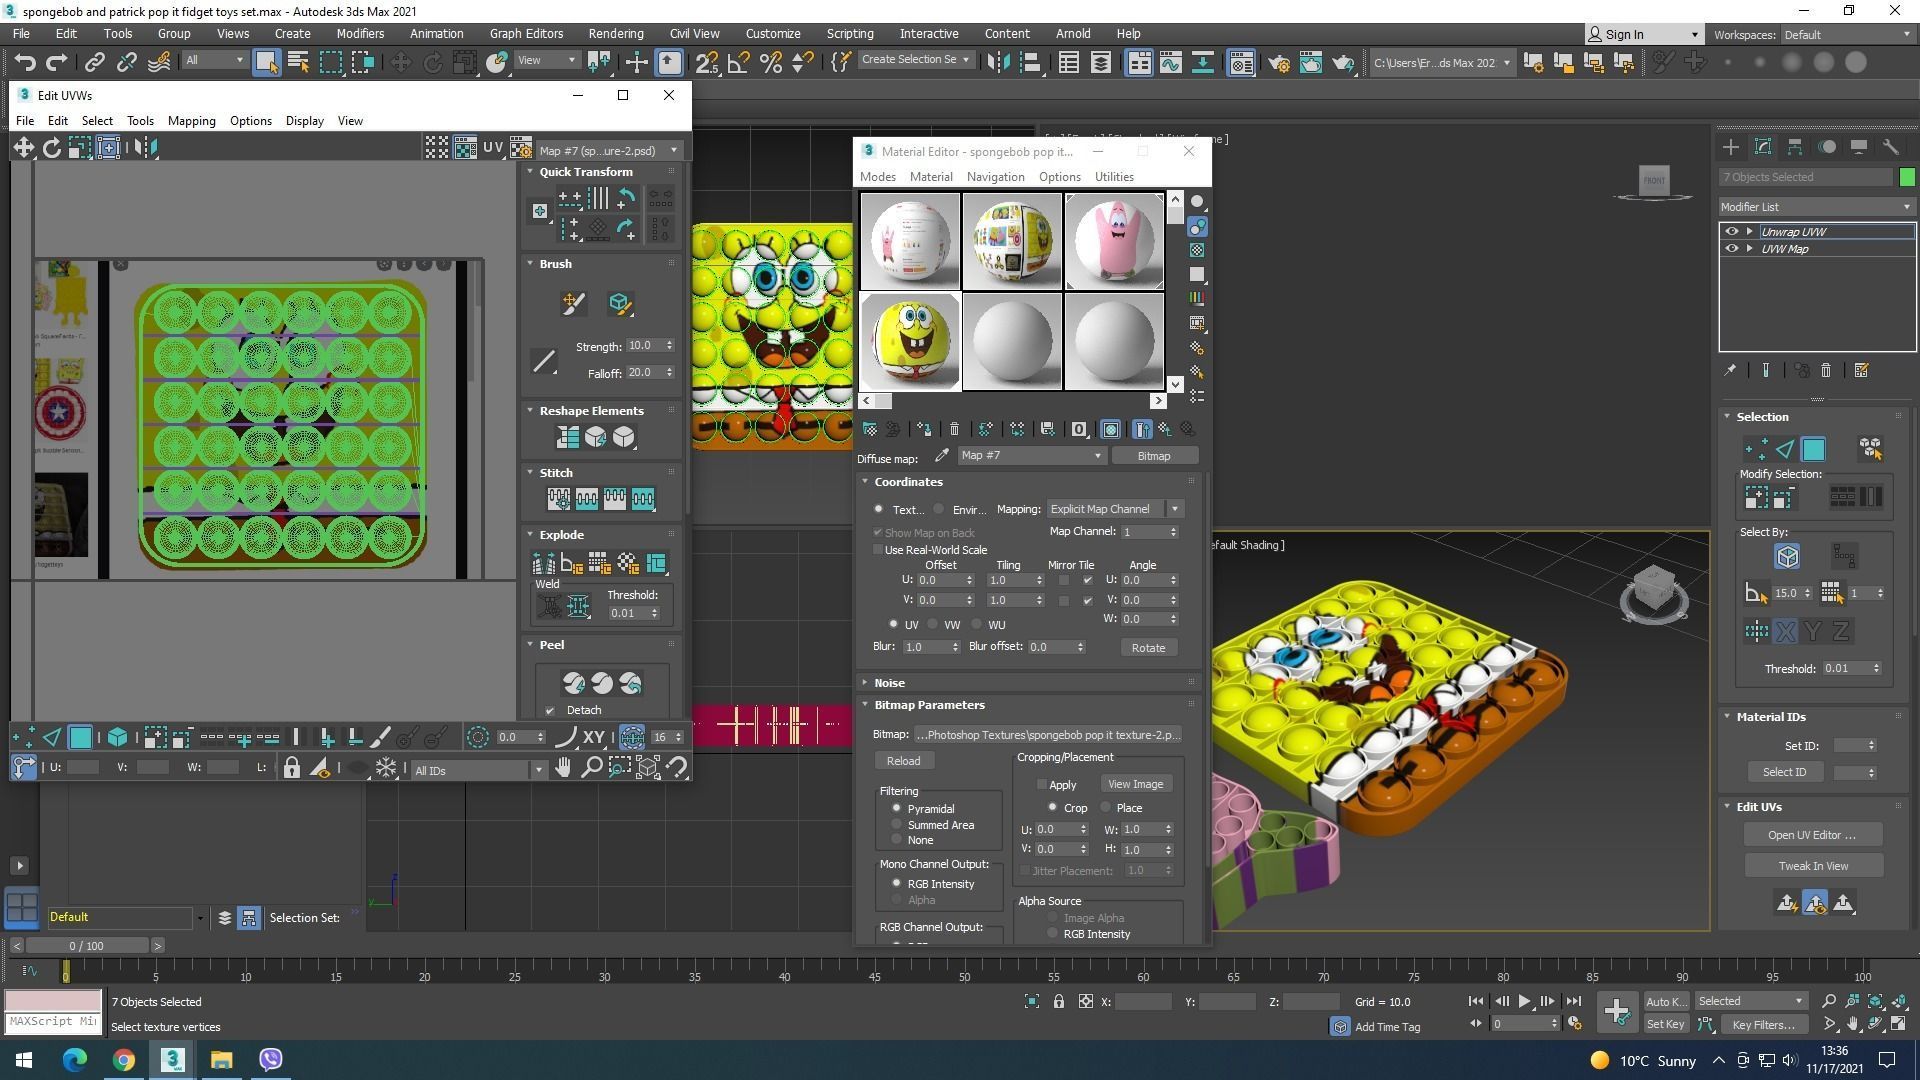The image size is (1920, 1080).
Task: Open texture map dropdown in Edit UVWs
Action: coord(608,150)
